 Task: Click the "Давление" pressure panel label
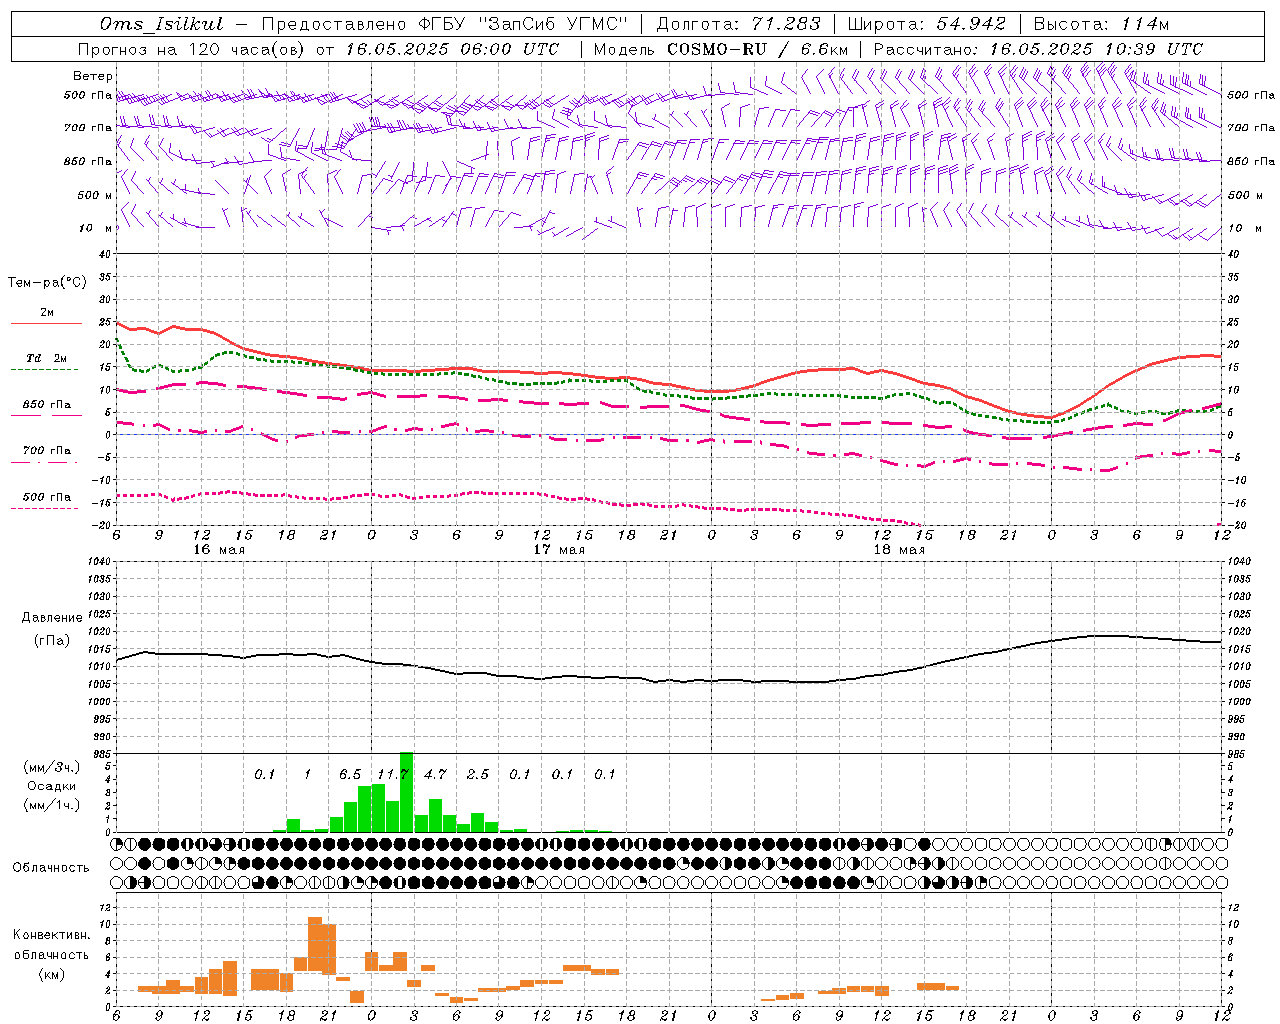[x=52, y=618]
